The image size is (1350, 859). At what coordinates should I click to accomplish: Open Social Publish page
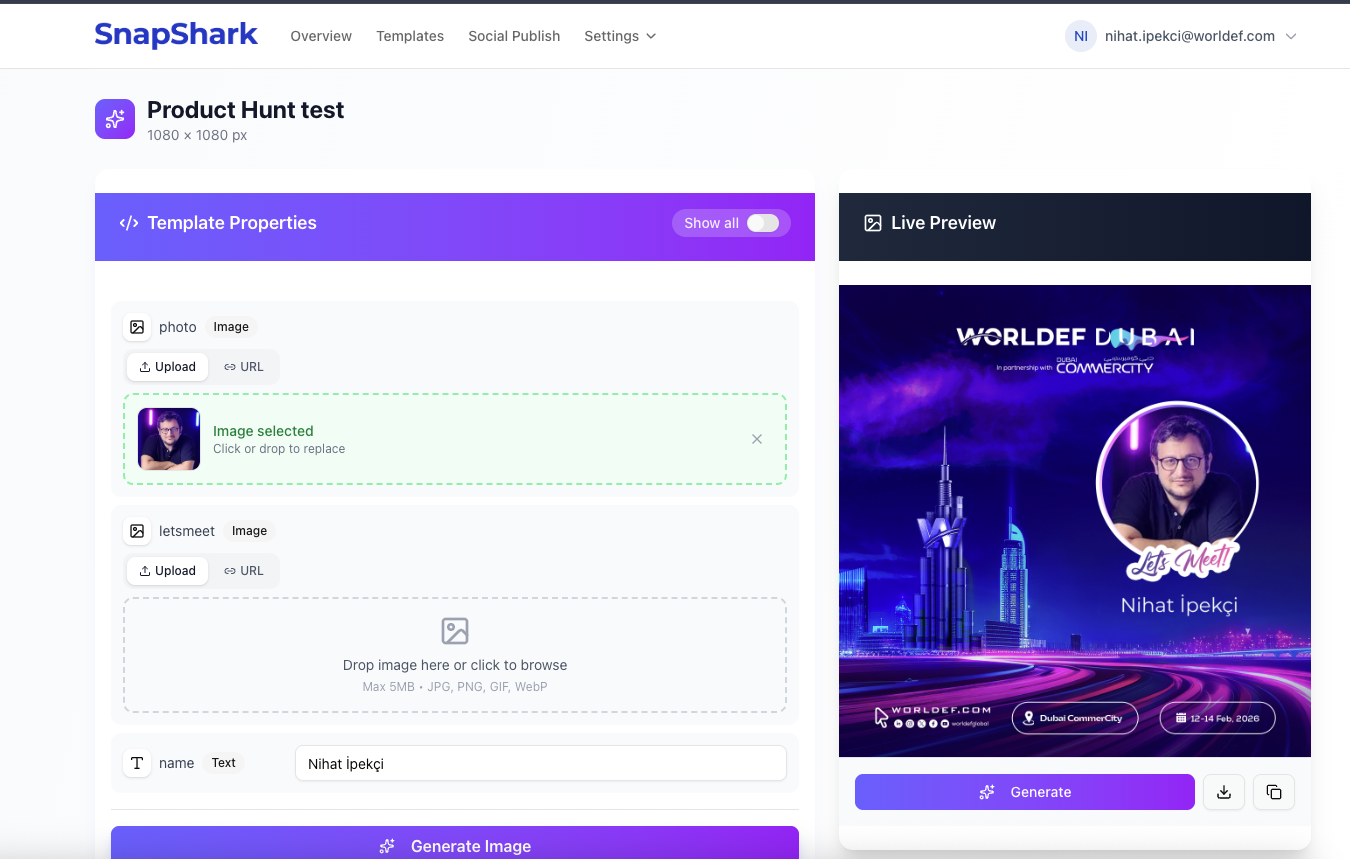(x=514, y=36)
